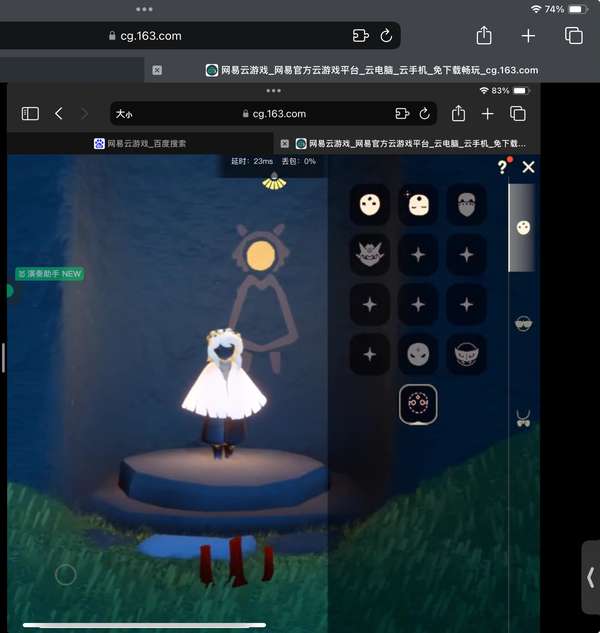Go forward in the inner Safari browser
600x633 pixels.
tap(84, 114)
